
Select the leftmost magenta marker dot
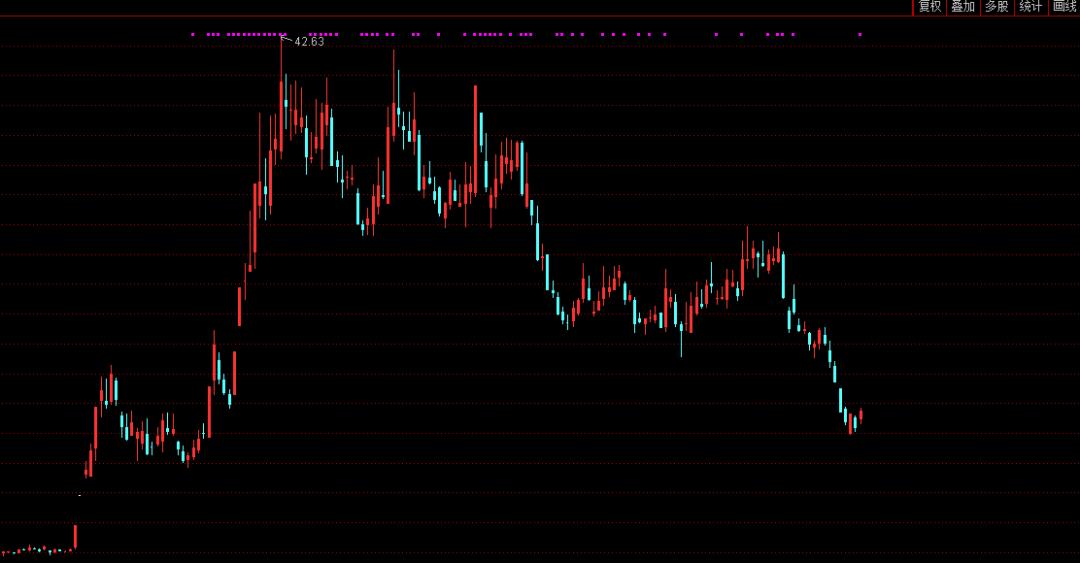[193, 35]
